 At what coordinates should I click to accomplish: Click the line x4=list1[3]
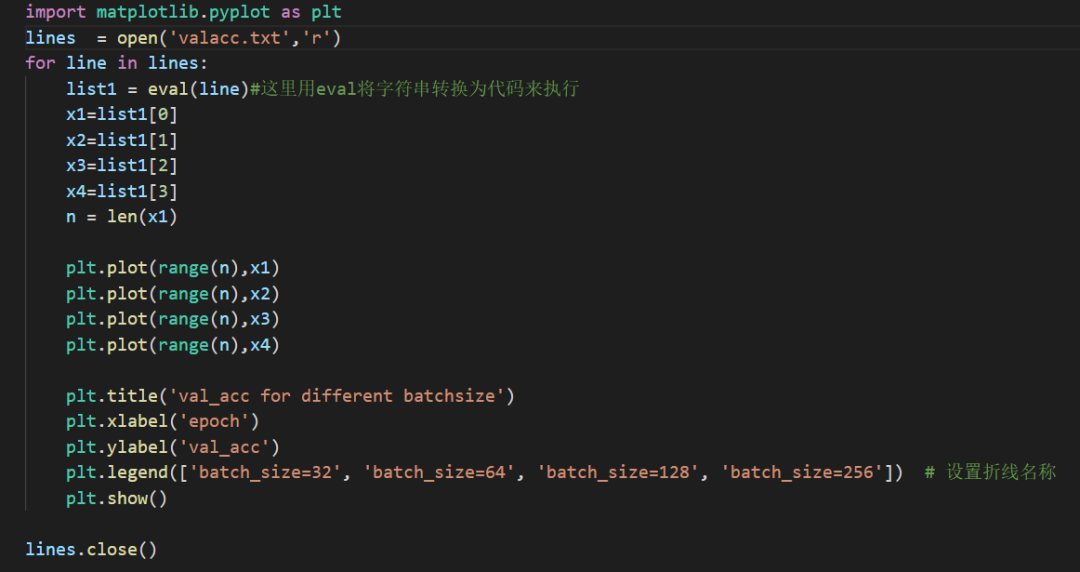tap(122, 191)
